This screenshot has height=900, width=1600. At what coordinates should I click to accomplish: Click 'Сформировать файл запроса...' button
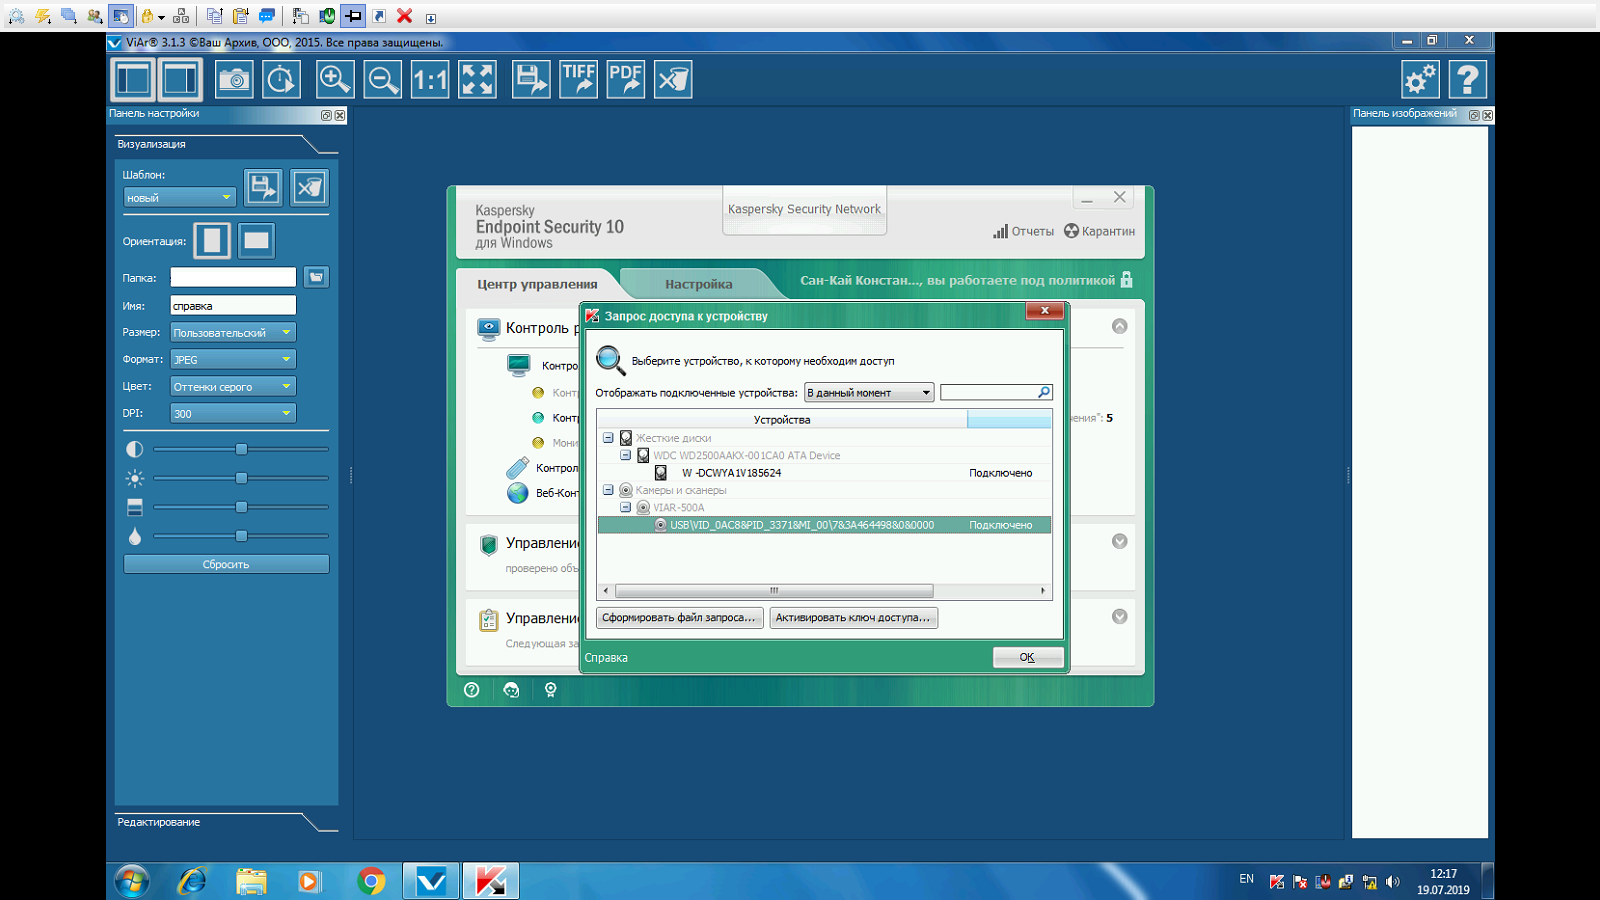tap(679, 617)
